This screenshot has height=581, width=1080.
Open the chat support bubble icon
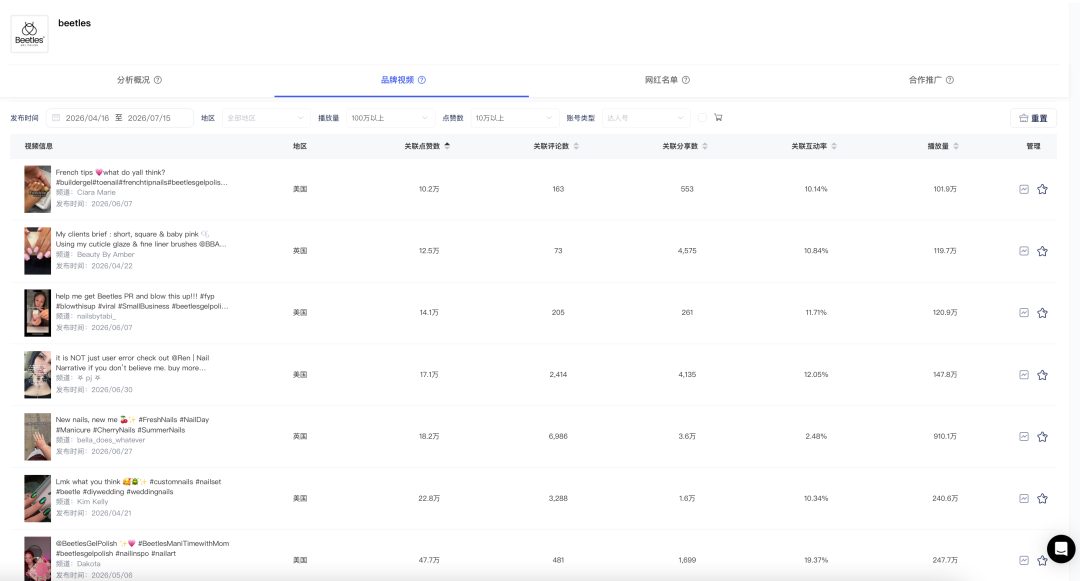1061,549
